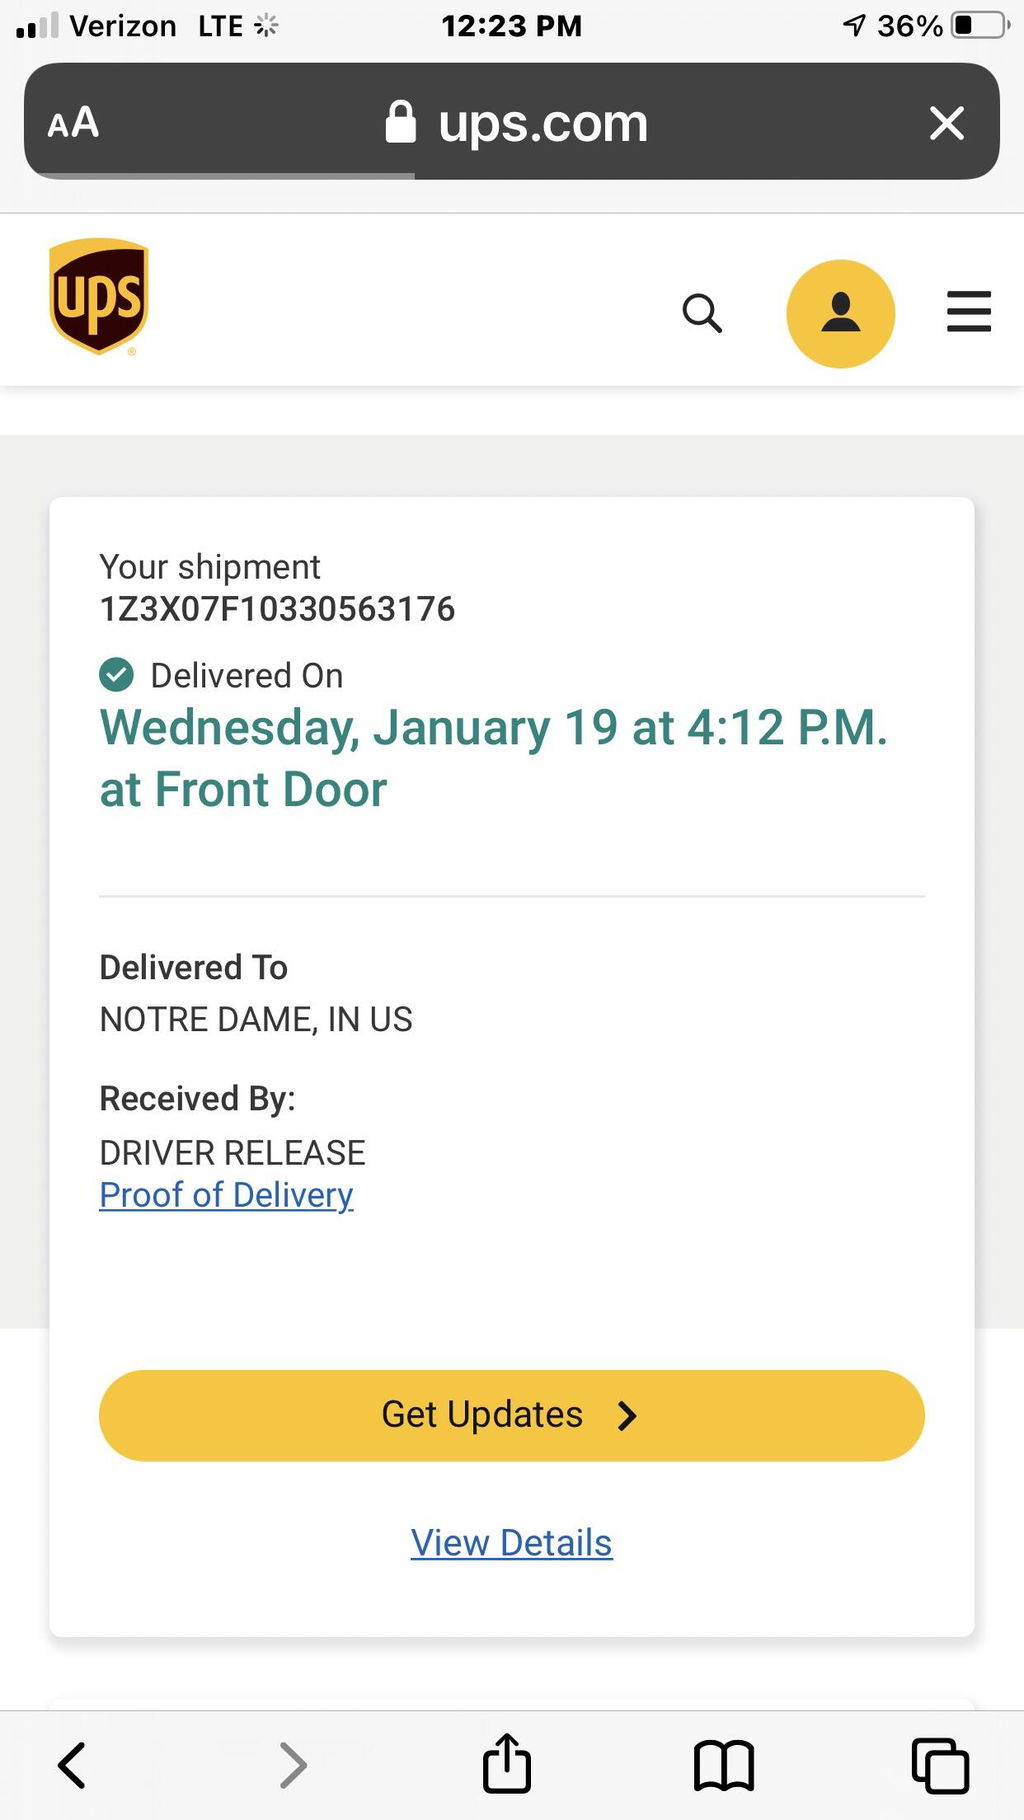Open the UPS site search magnifier
1024x1820 pixels.
coord(702,313)
